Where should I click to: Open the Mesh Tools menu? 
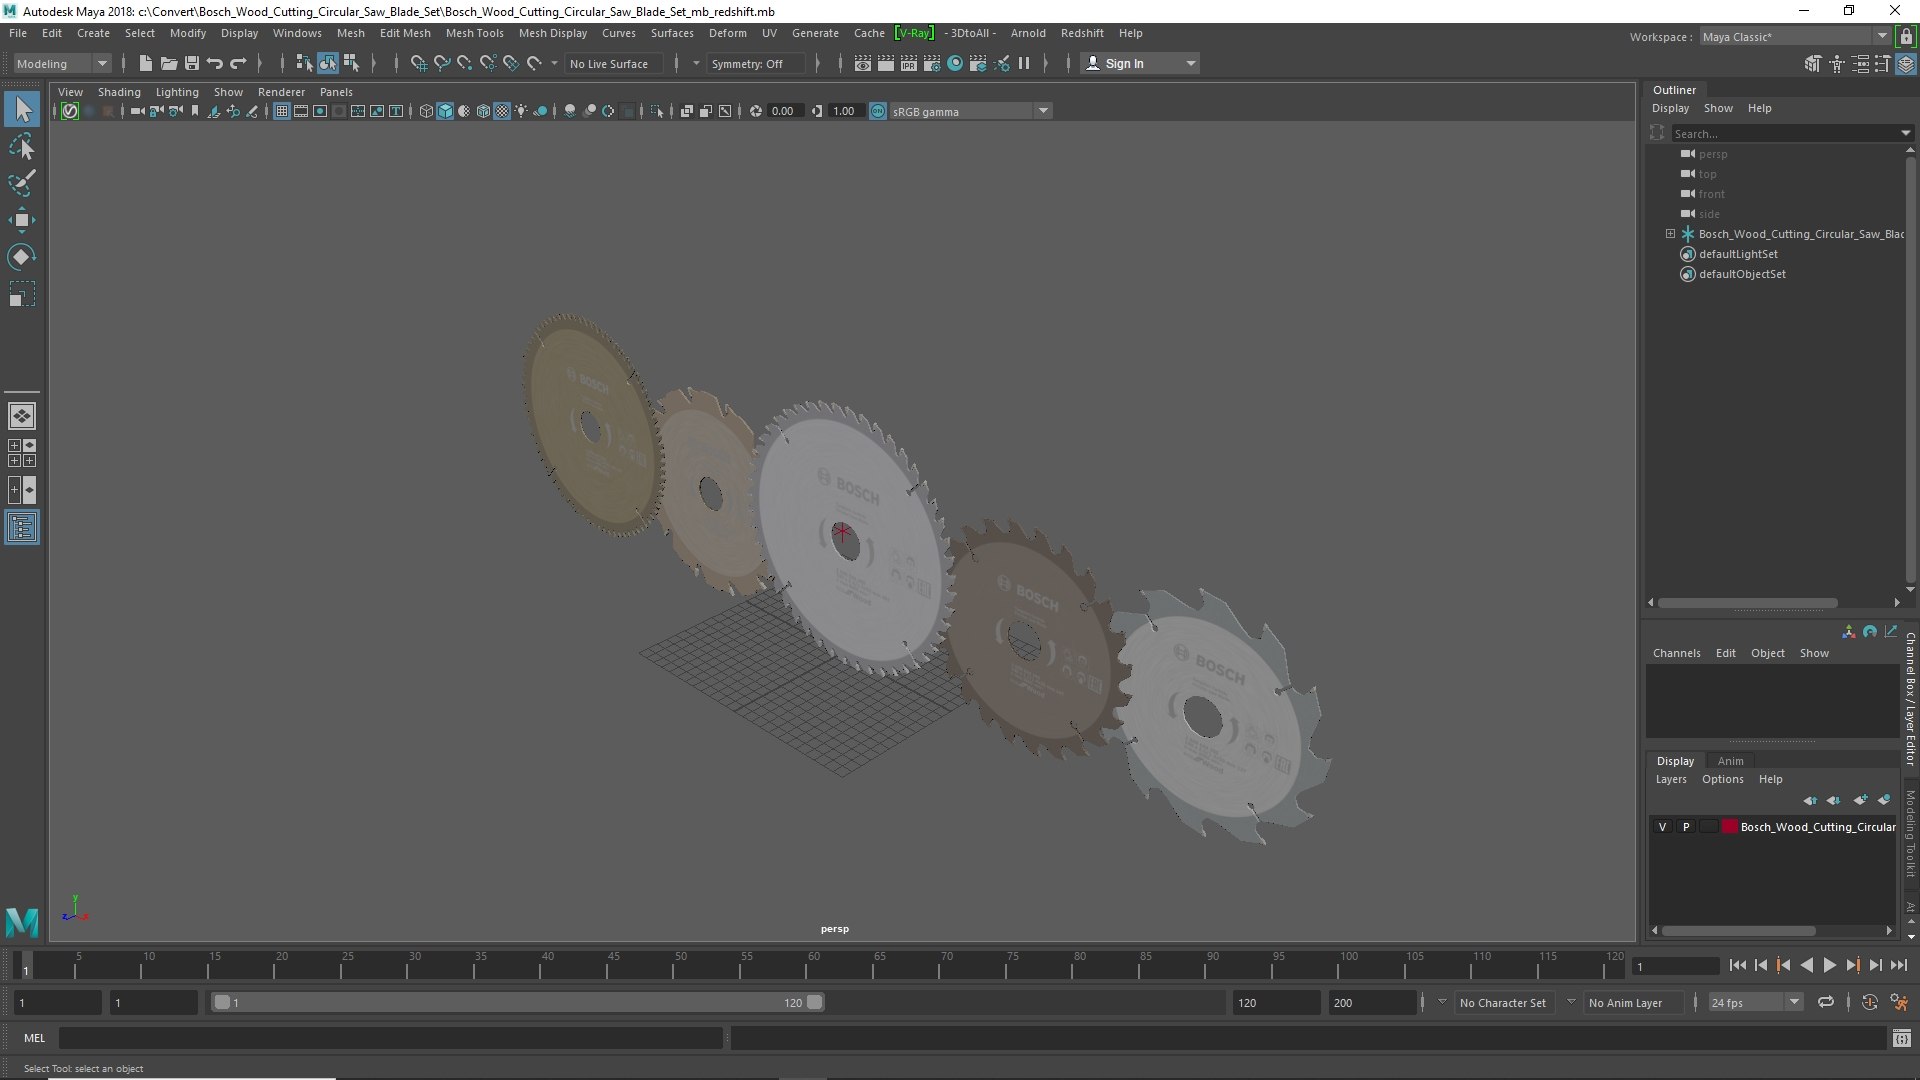(x=474, y=33)
